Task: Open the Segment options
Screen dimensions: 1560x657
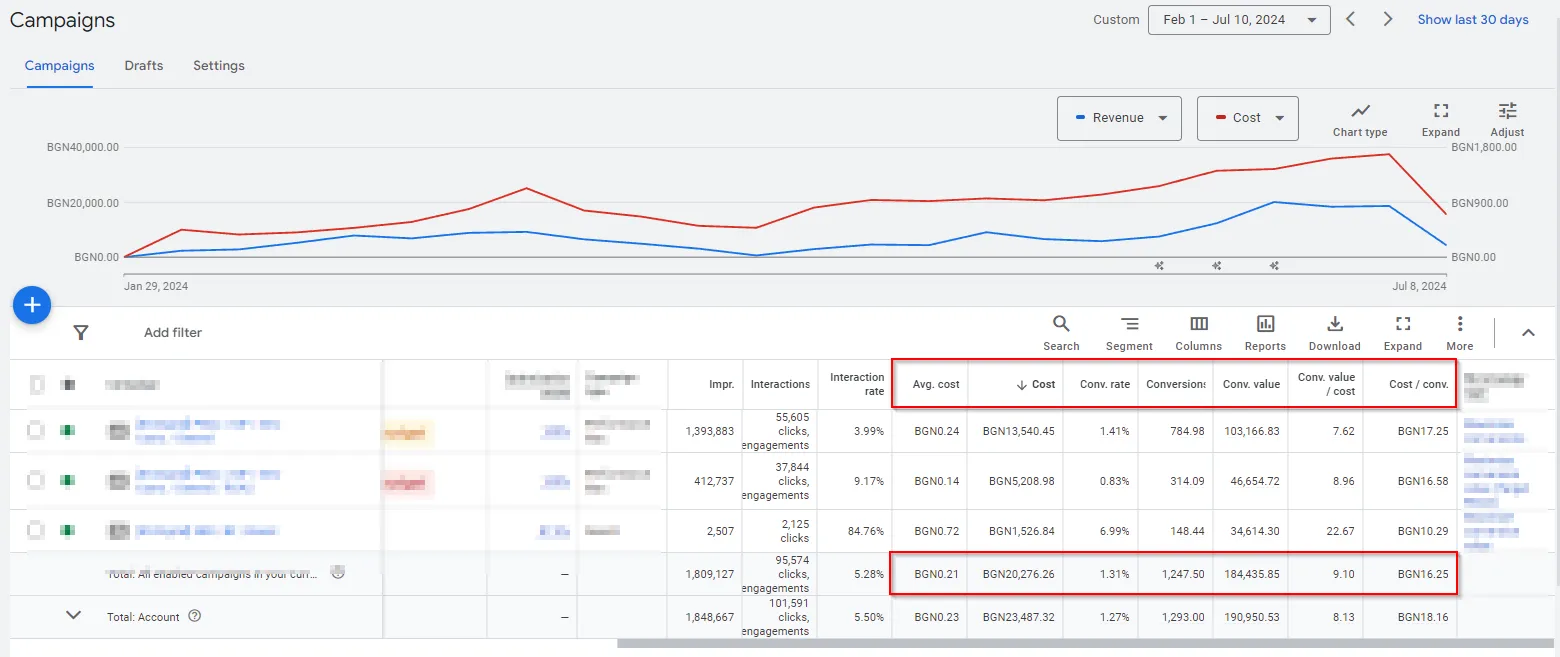Action: 1129,332
